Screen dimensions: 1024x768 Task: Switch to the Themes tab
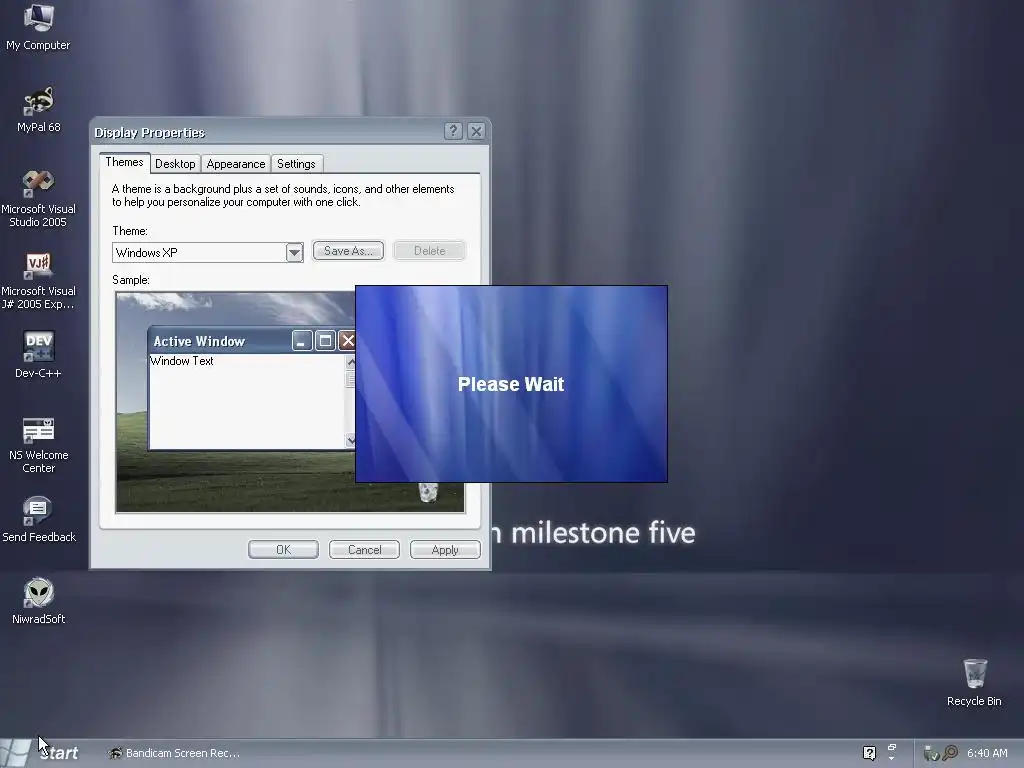[124, 163]
